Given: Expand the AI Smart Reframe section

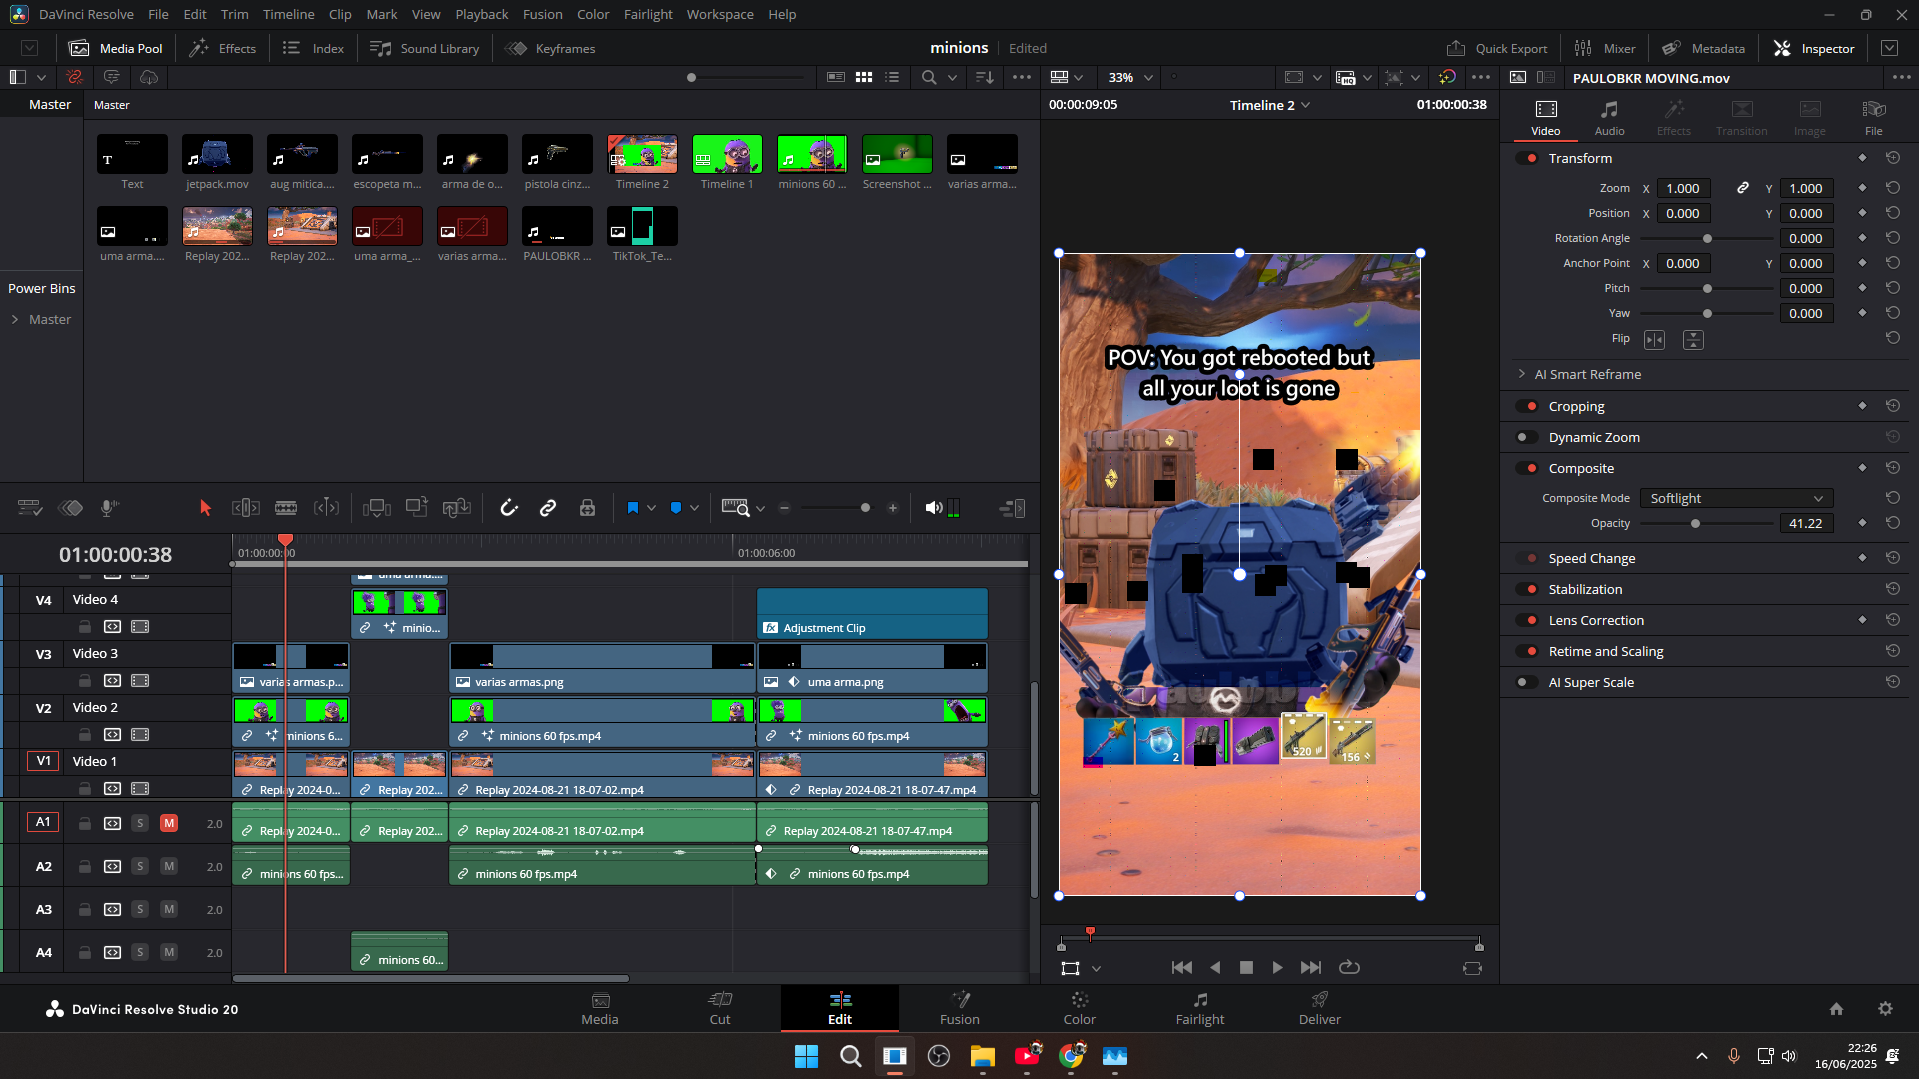Looking at the screenshot, I should pos(1522,374).
